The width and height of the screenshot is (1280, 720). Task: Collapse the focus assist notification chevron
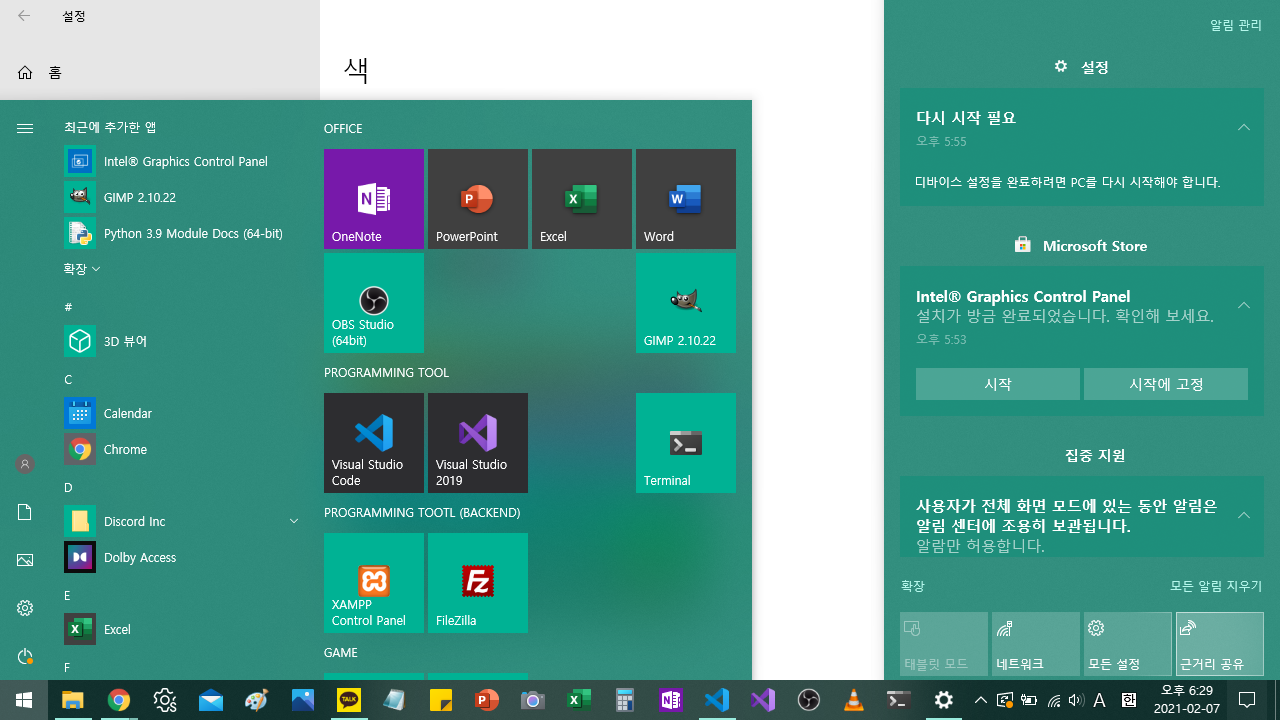point(1244,515)
